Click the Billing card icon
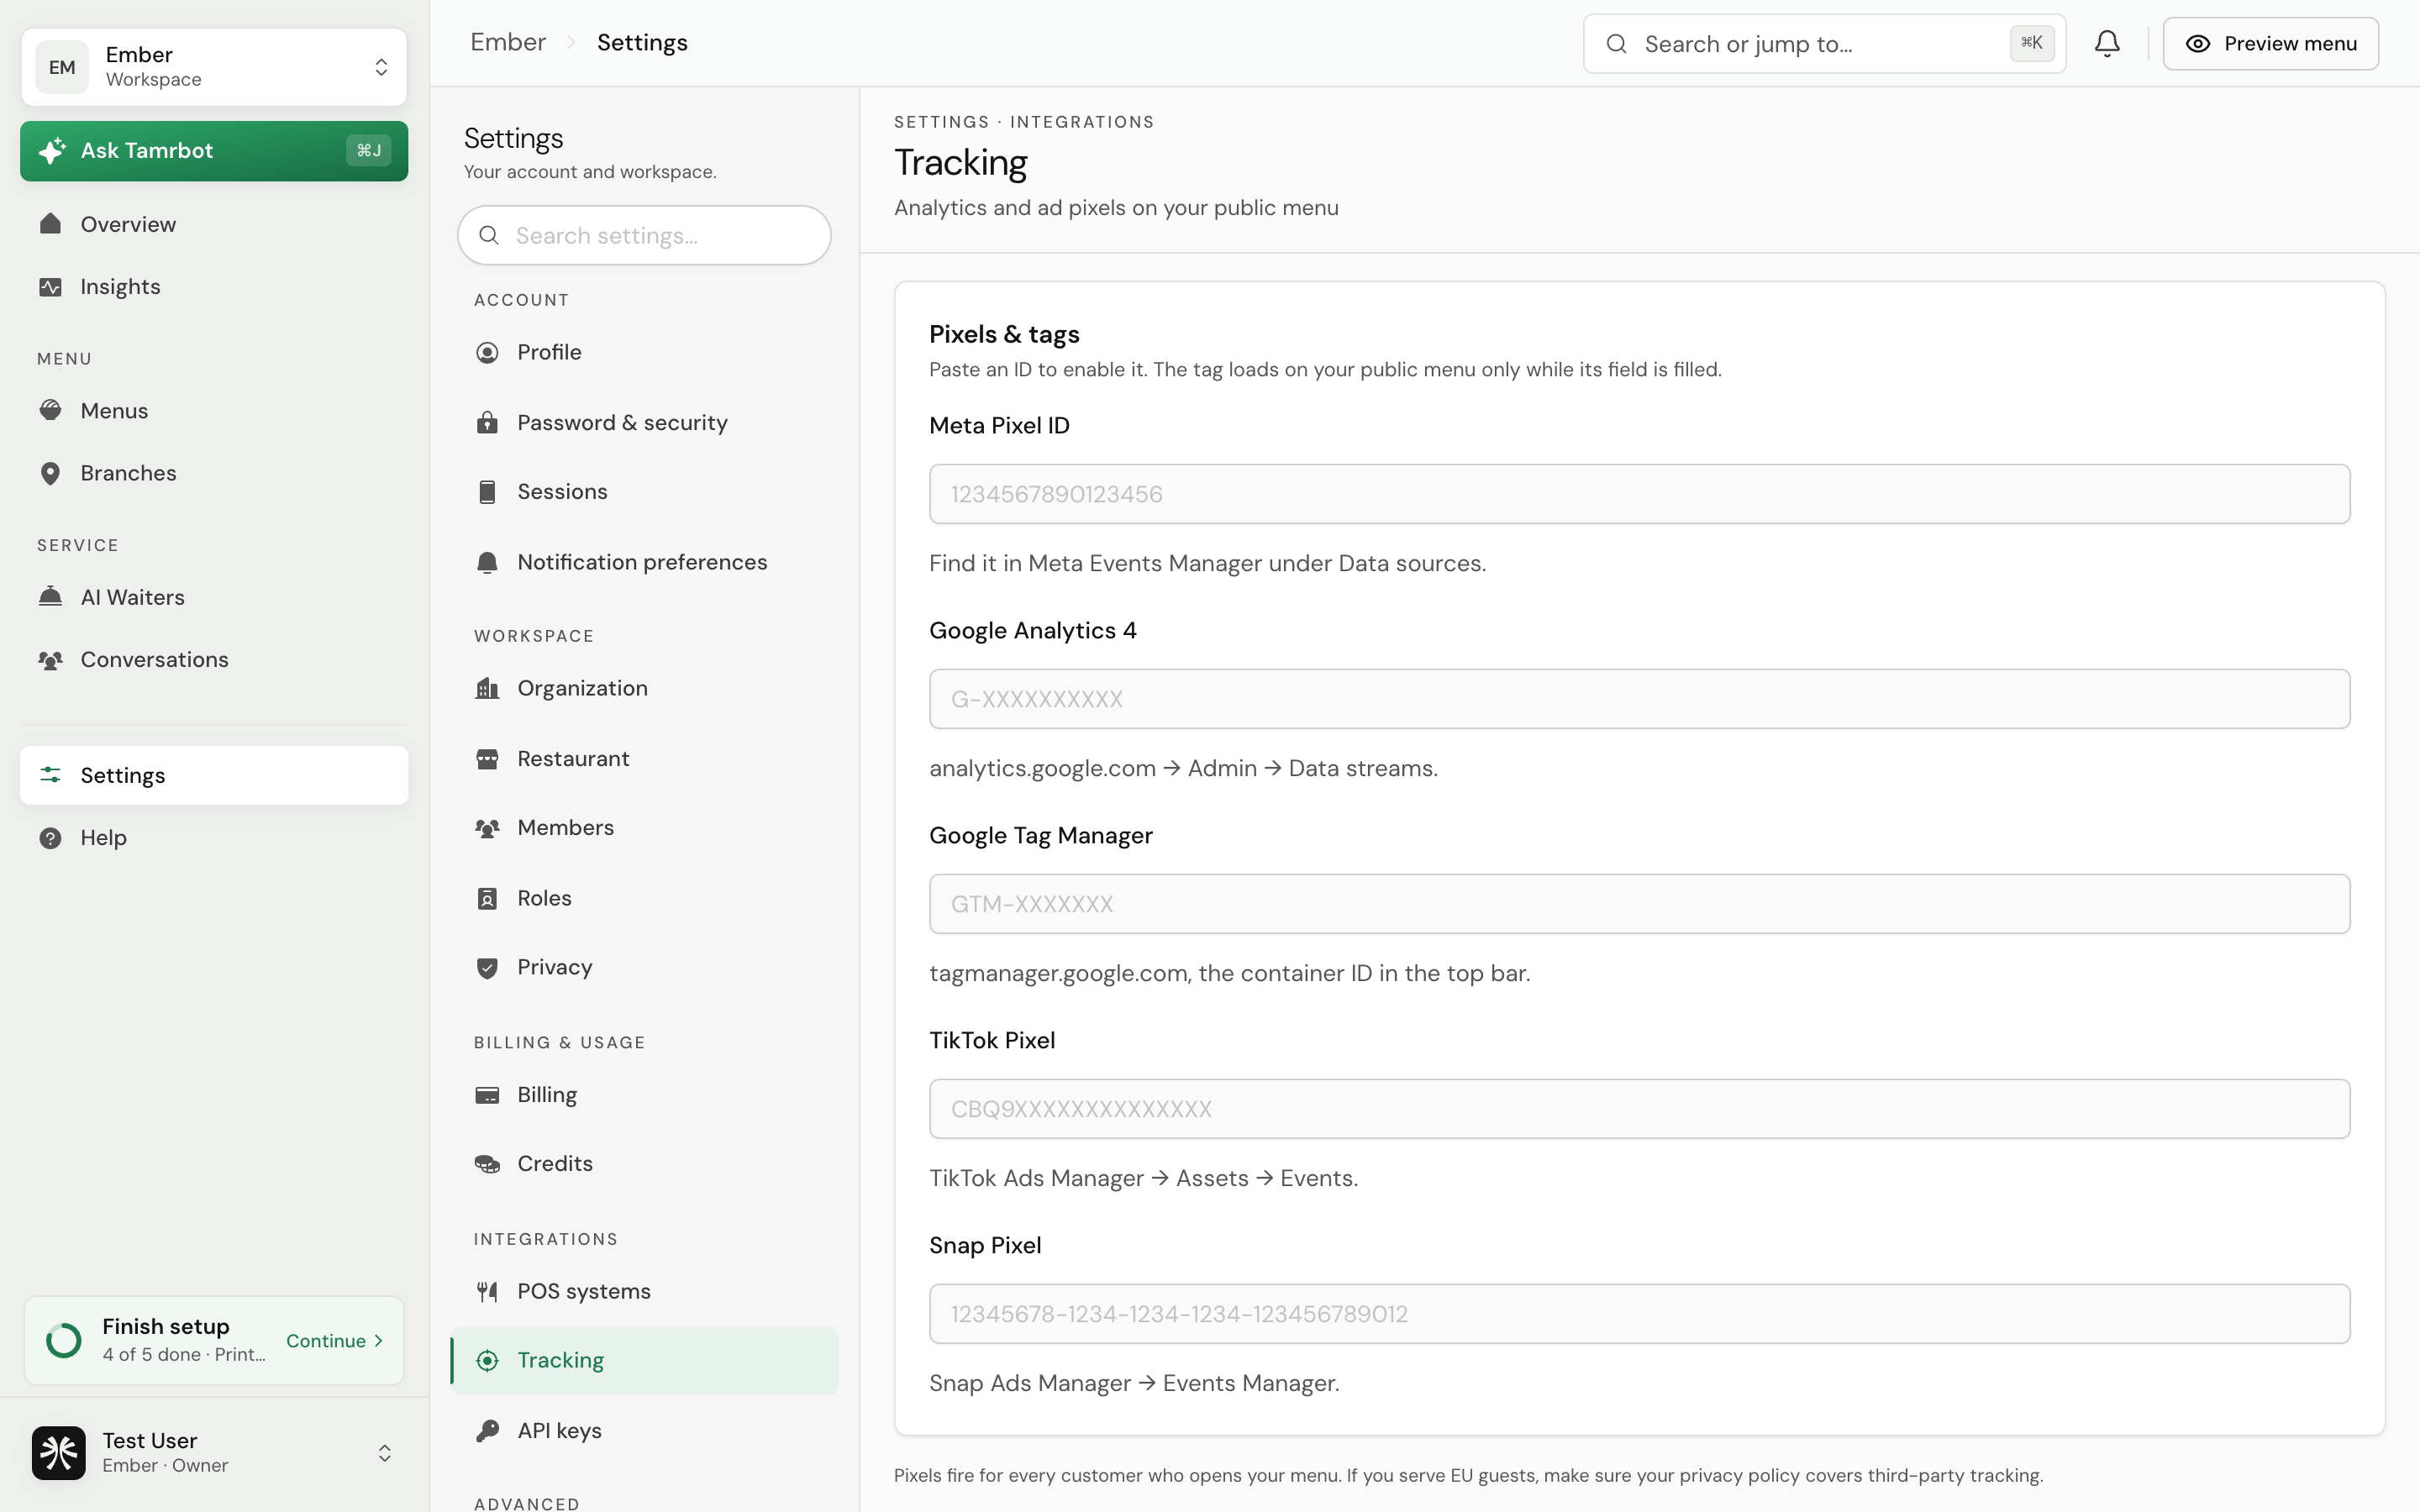 coord(487,1095)
